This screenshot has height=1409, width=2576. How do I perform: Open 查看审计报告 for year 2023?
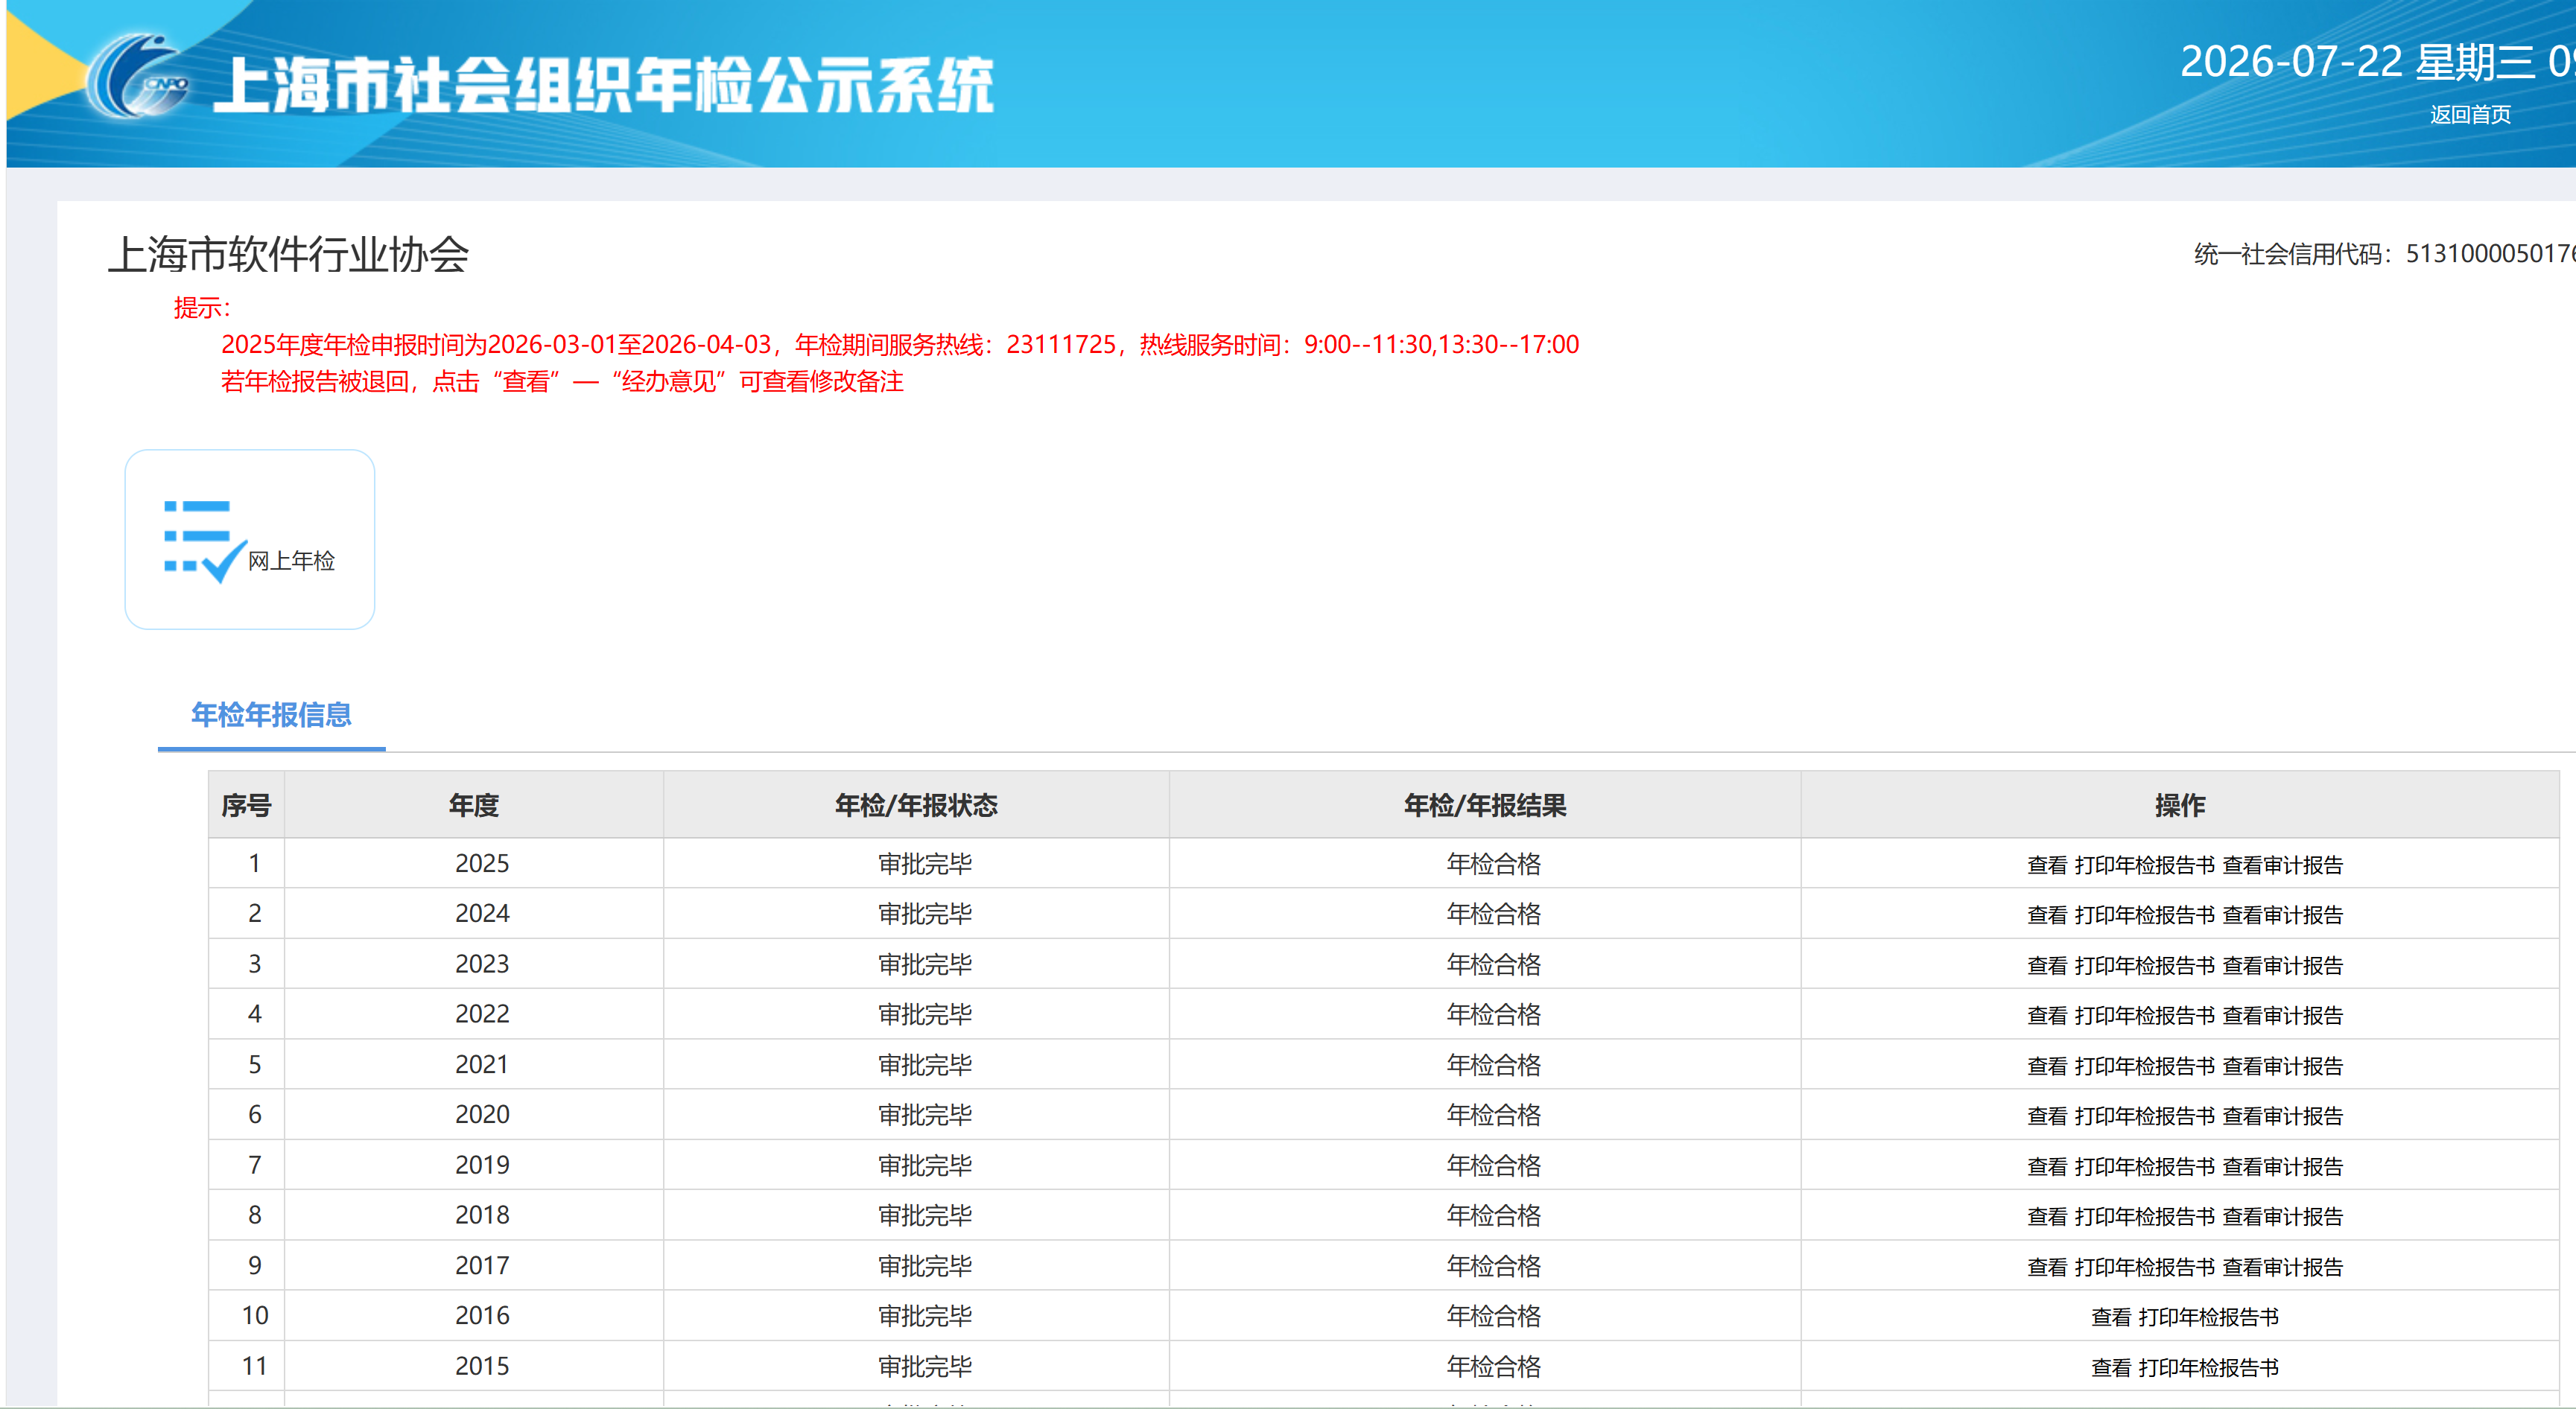[2282, 966]
